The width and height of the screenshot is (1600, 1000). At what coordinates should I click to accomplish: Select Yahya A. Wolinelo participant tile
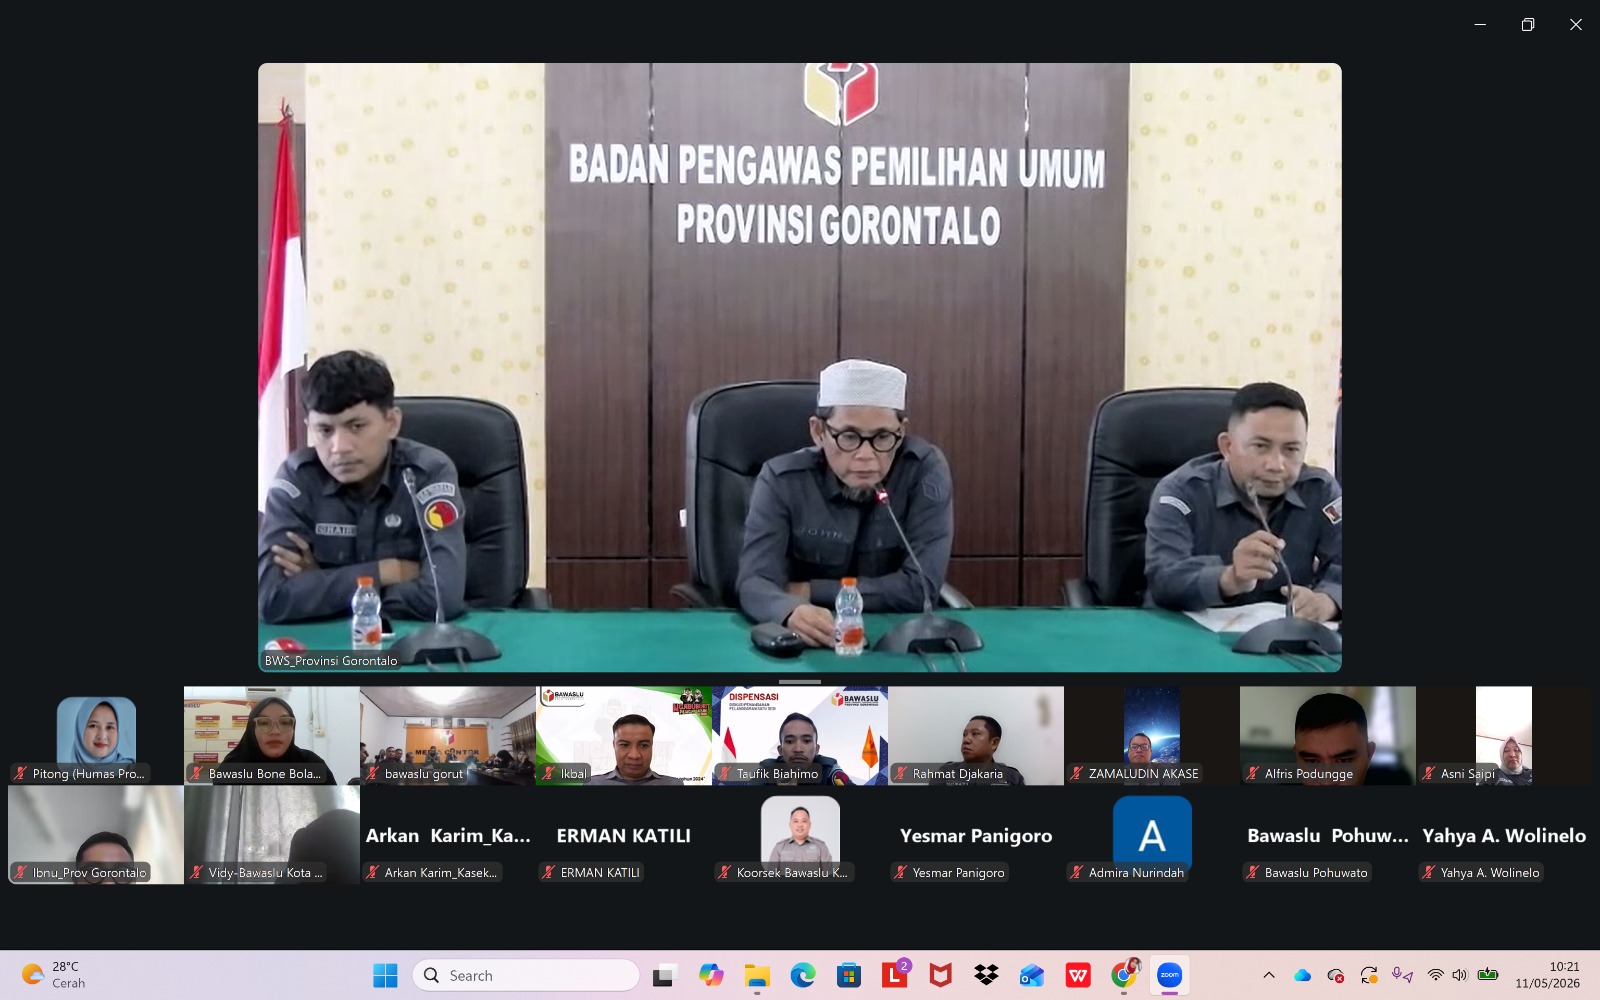tap(1504, 834)
